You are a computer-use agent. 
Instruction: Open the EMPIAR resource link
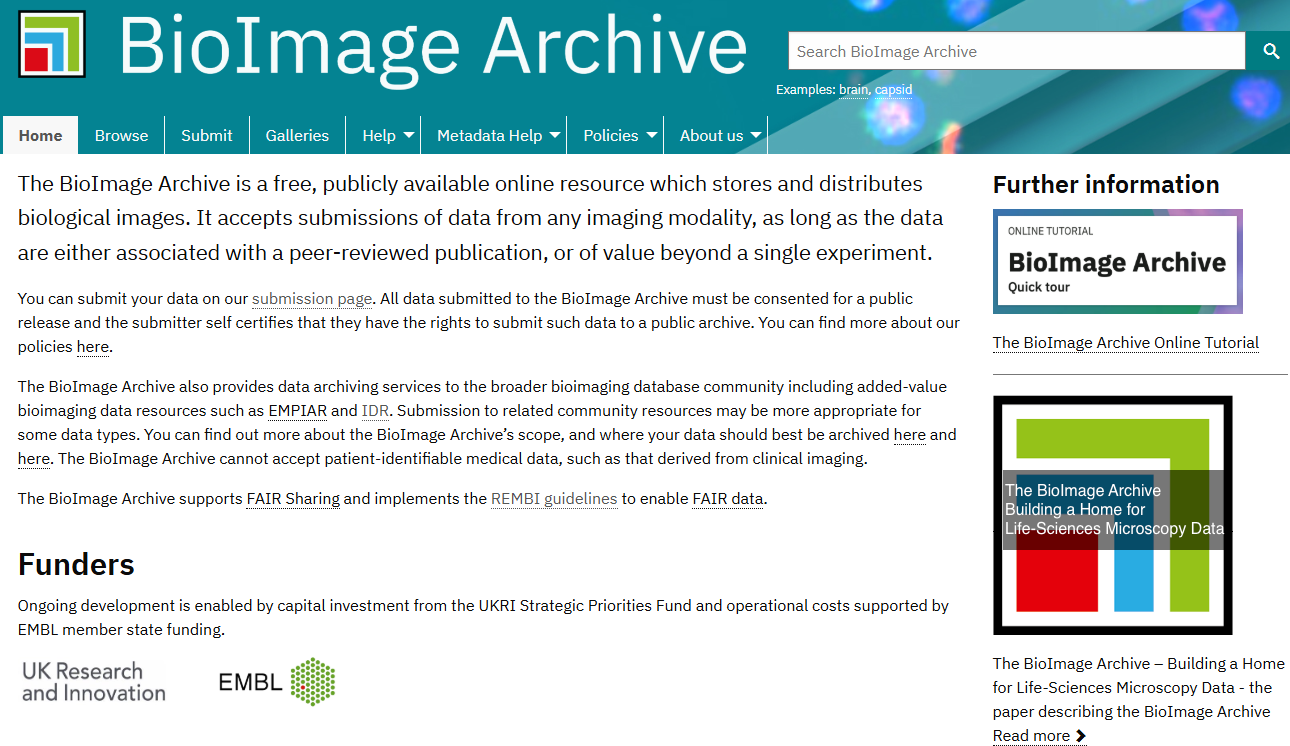click(x=297, y=410)
